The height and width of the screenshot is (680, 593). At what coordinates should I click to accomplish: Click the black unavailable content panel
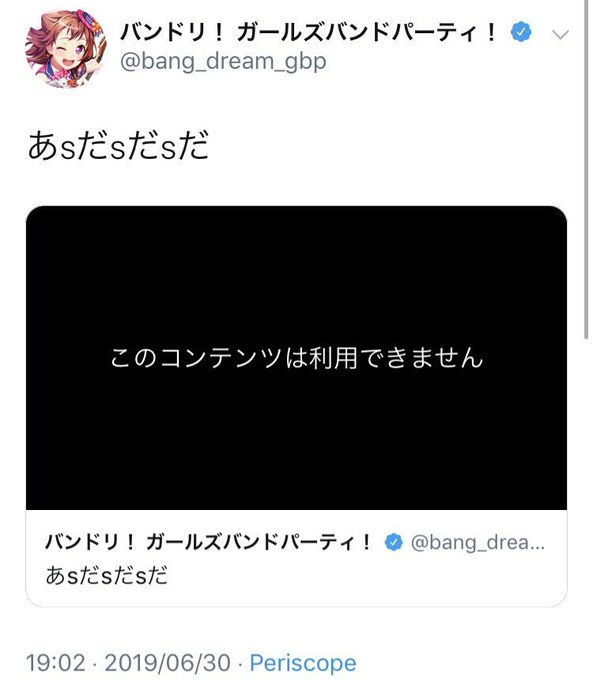tap(296, 358)
